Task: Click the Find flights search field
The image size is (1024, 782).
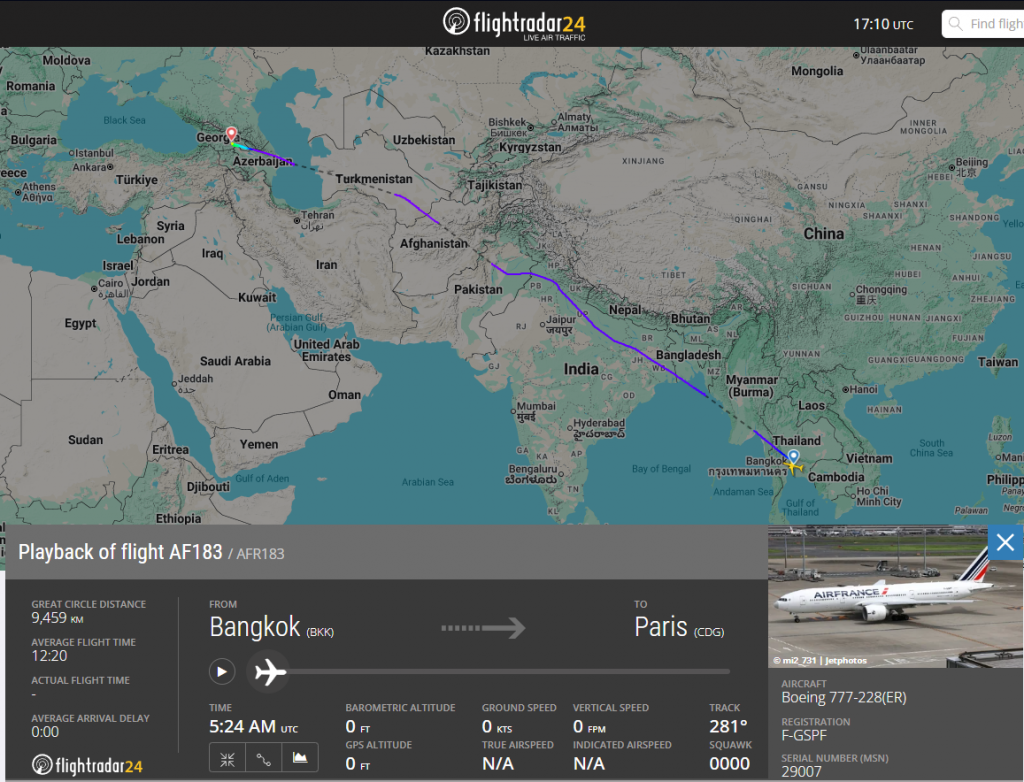Action: 995,23
